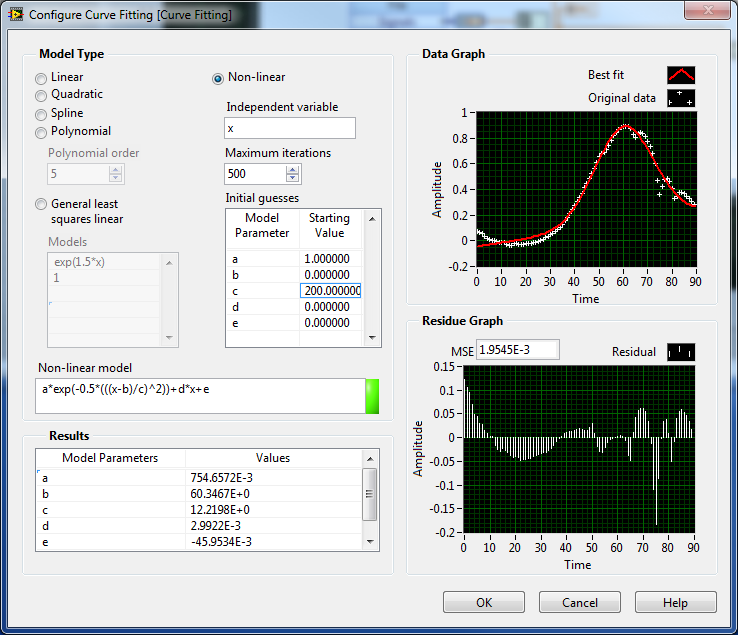738x635 pixels.
Task: Click the Values column header in Results
Action: (x=273, y=458)
